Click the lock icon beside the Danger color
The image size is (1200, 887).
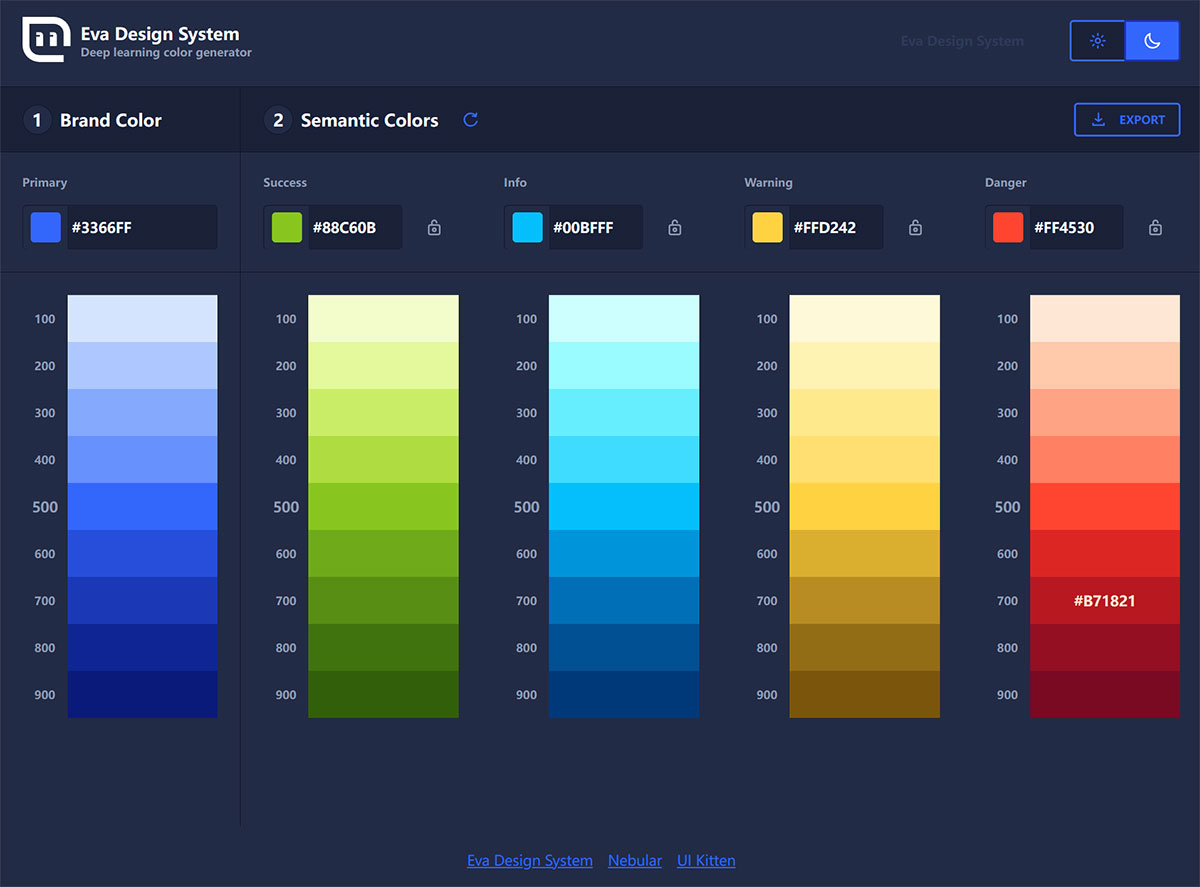tap(1155, 227)
